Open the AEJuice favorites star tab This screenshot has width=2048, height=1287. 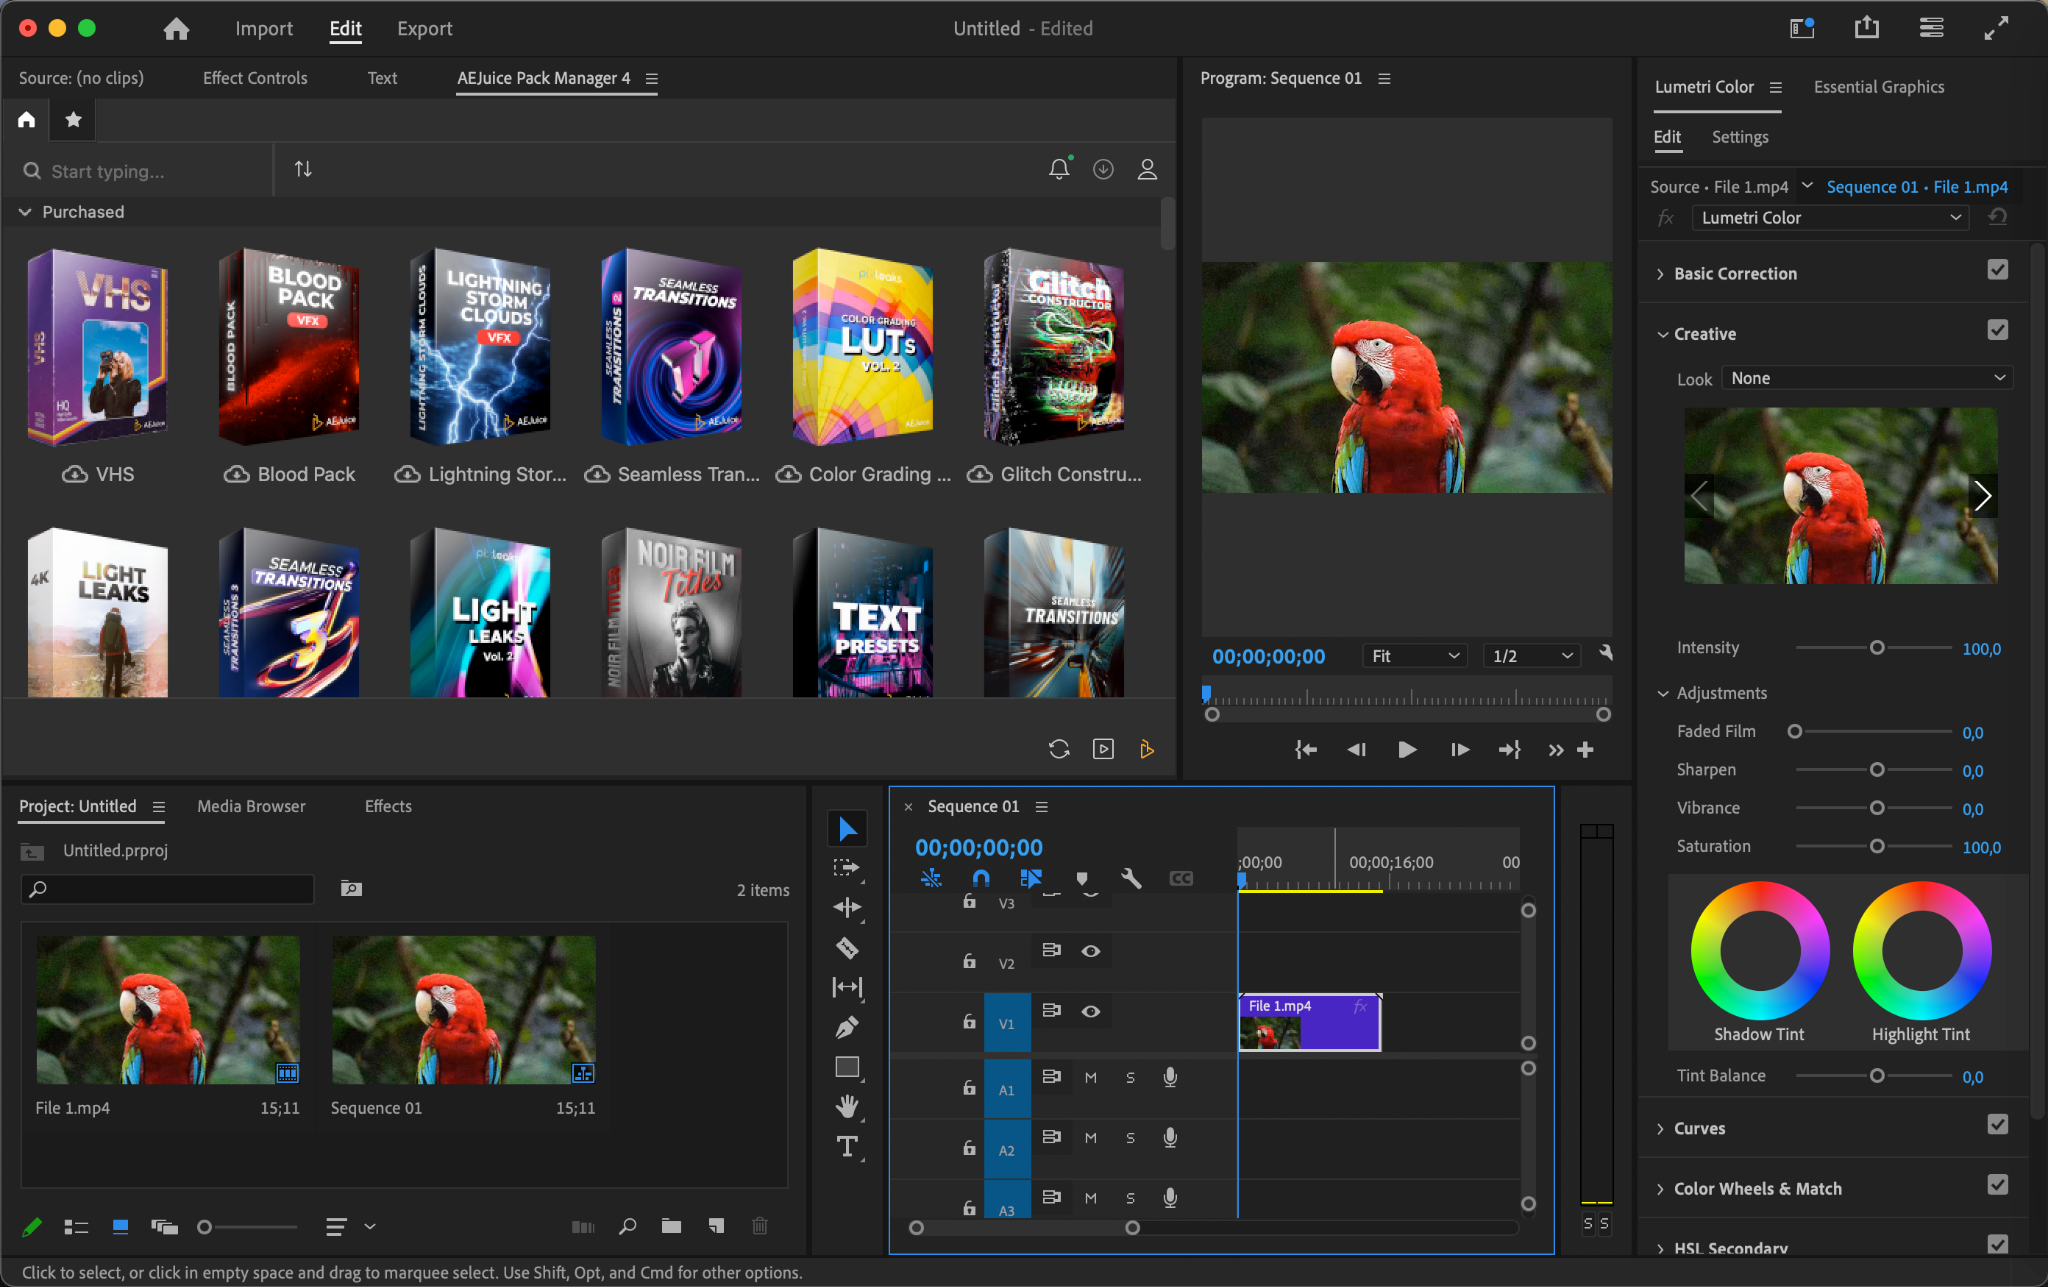73,120
